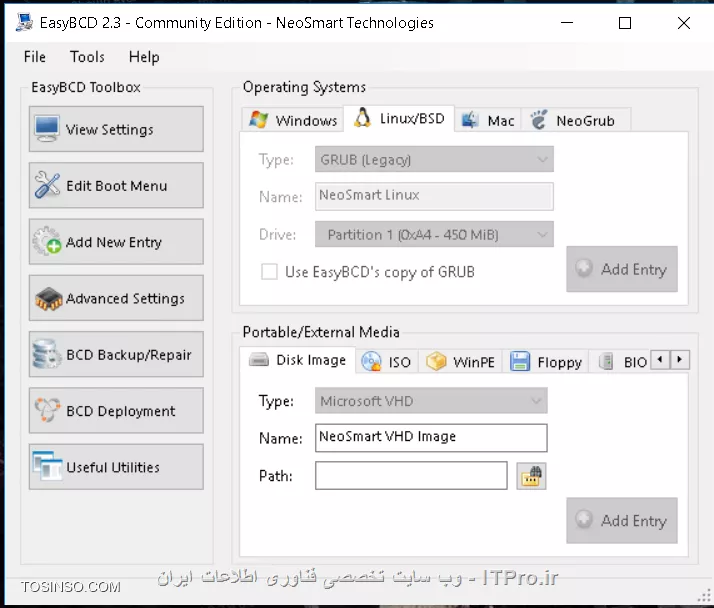714x608 pixels.
Task: Click the database icon on BCD Backup/Repair
Action: (46, 354)
